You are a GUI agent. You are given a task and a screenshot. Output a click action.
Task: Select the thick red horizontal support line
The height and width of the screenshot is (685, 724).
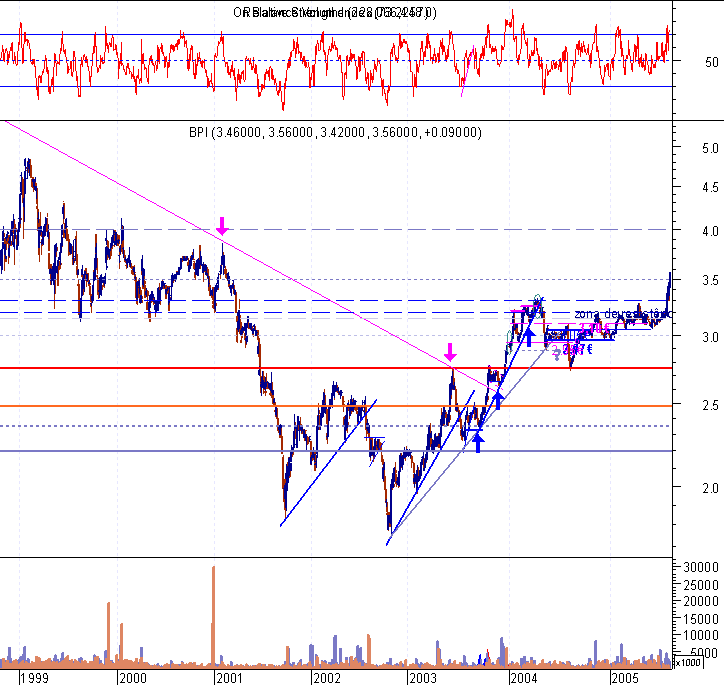pyautogui.click(x=336, y=368)
